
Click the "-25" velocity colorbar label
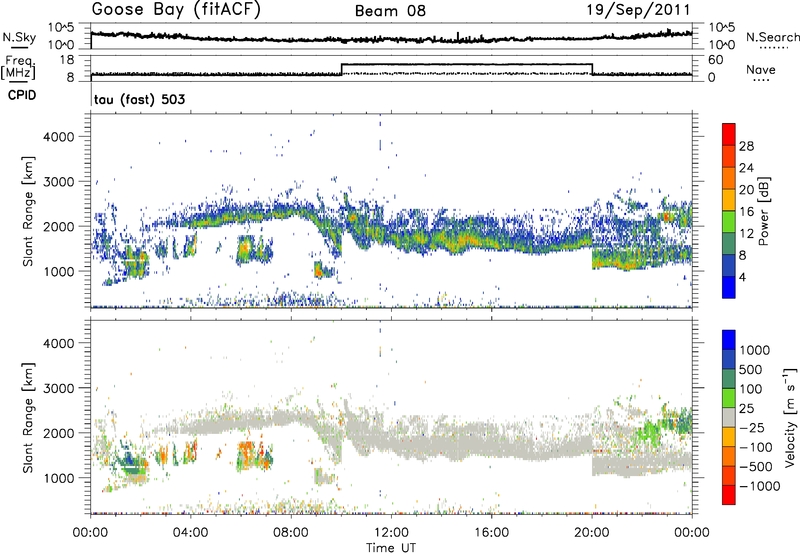coord(752,427)
